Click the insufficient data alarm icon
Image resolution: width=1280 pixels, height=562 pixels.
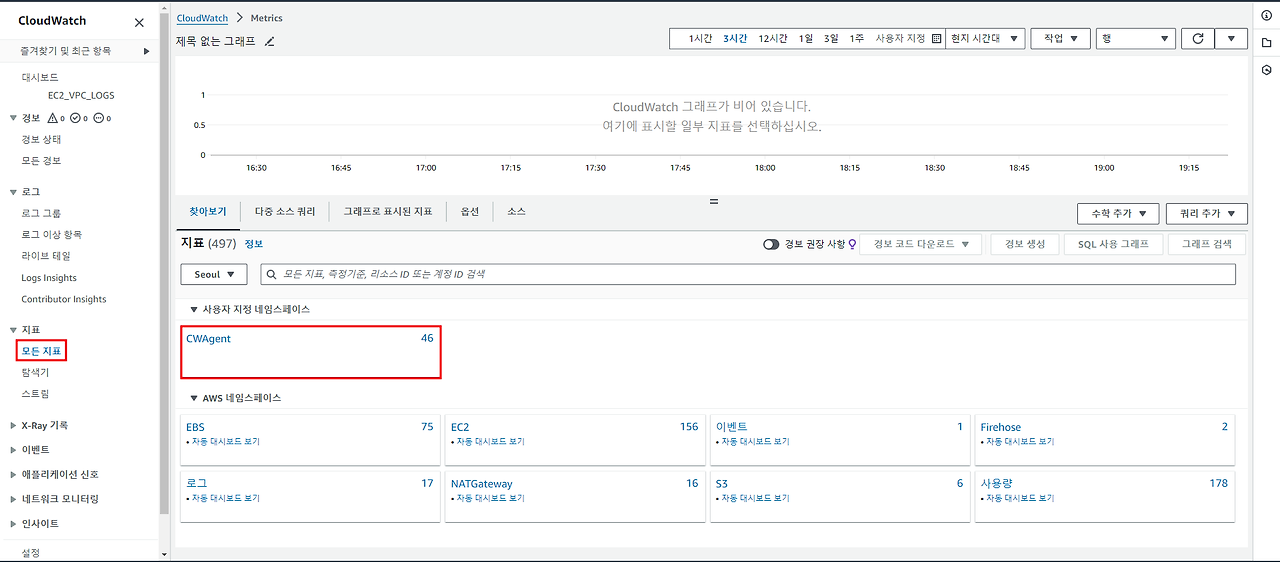tap(98, 118)
